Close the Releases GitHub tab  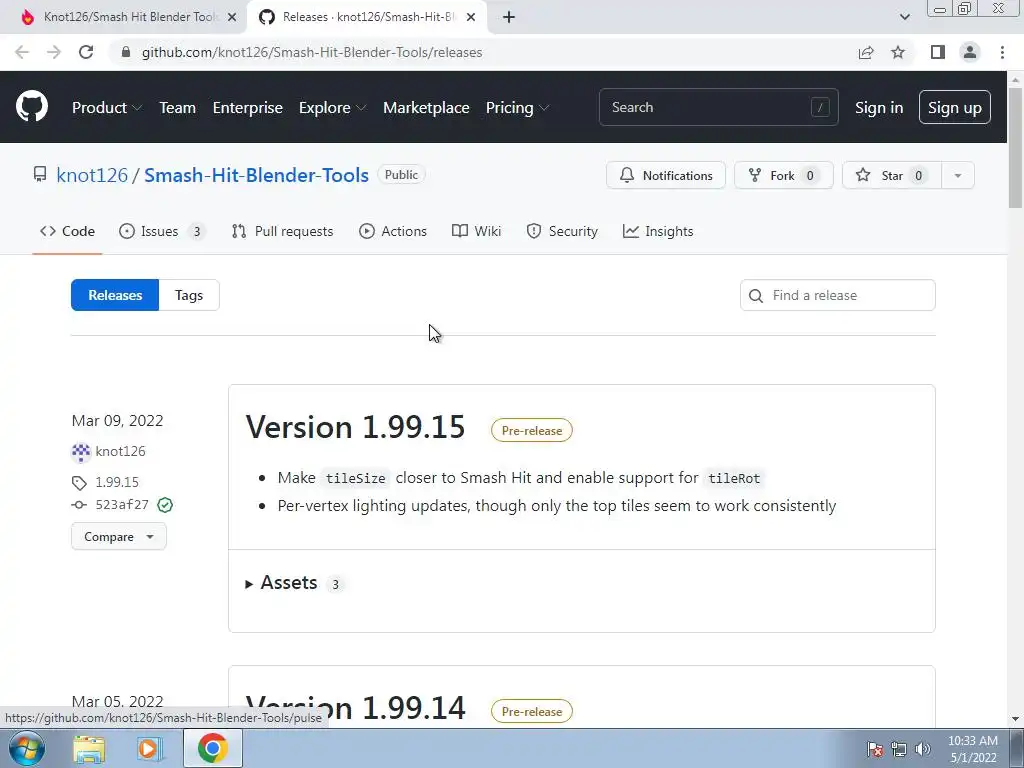[x=472, y=17]
